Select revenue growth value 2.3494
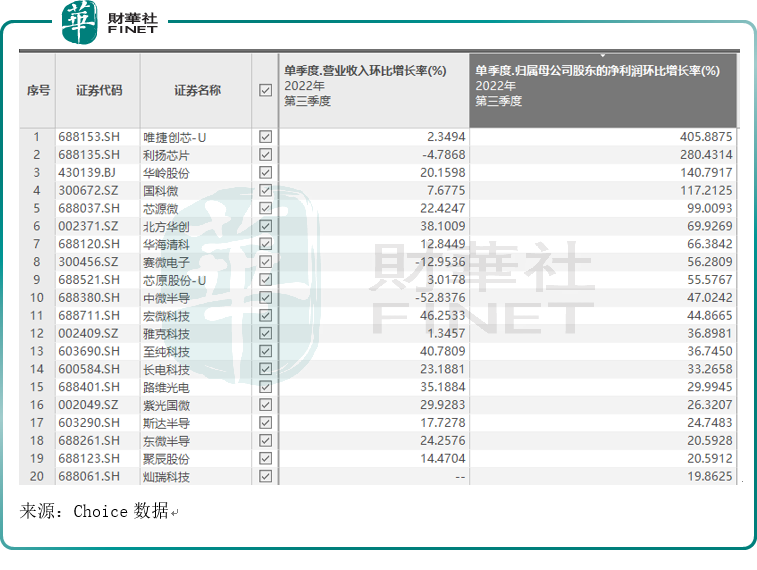The height and width of the screenshot is (570, 757). 446,137
